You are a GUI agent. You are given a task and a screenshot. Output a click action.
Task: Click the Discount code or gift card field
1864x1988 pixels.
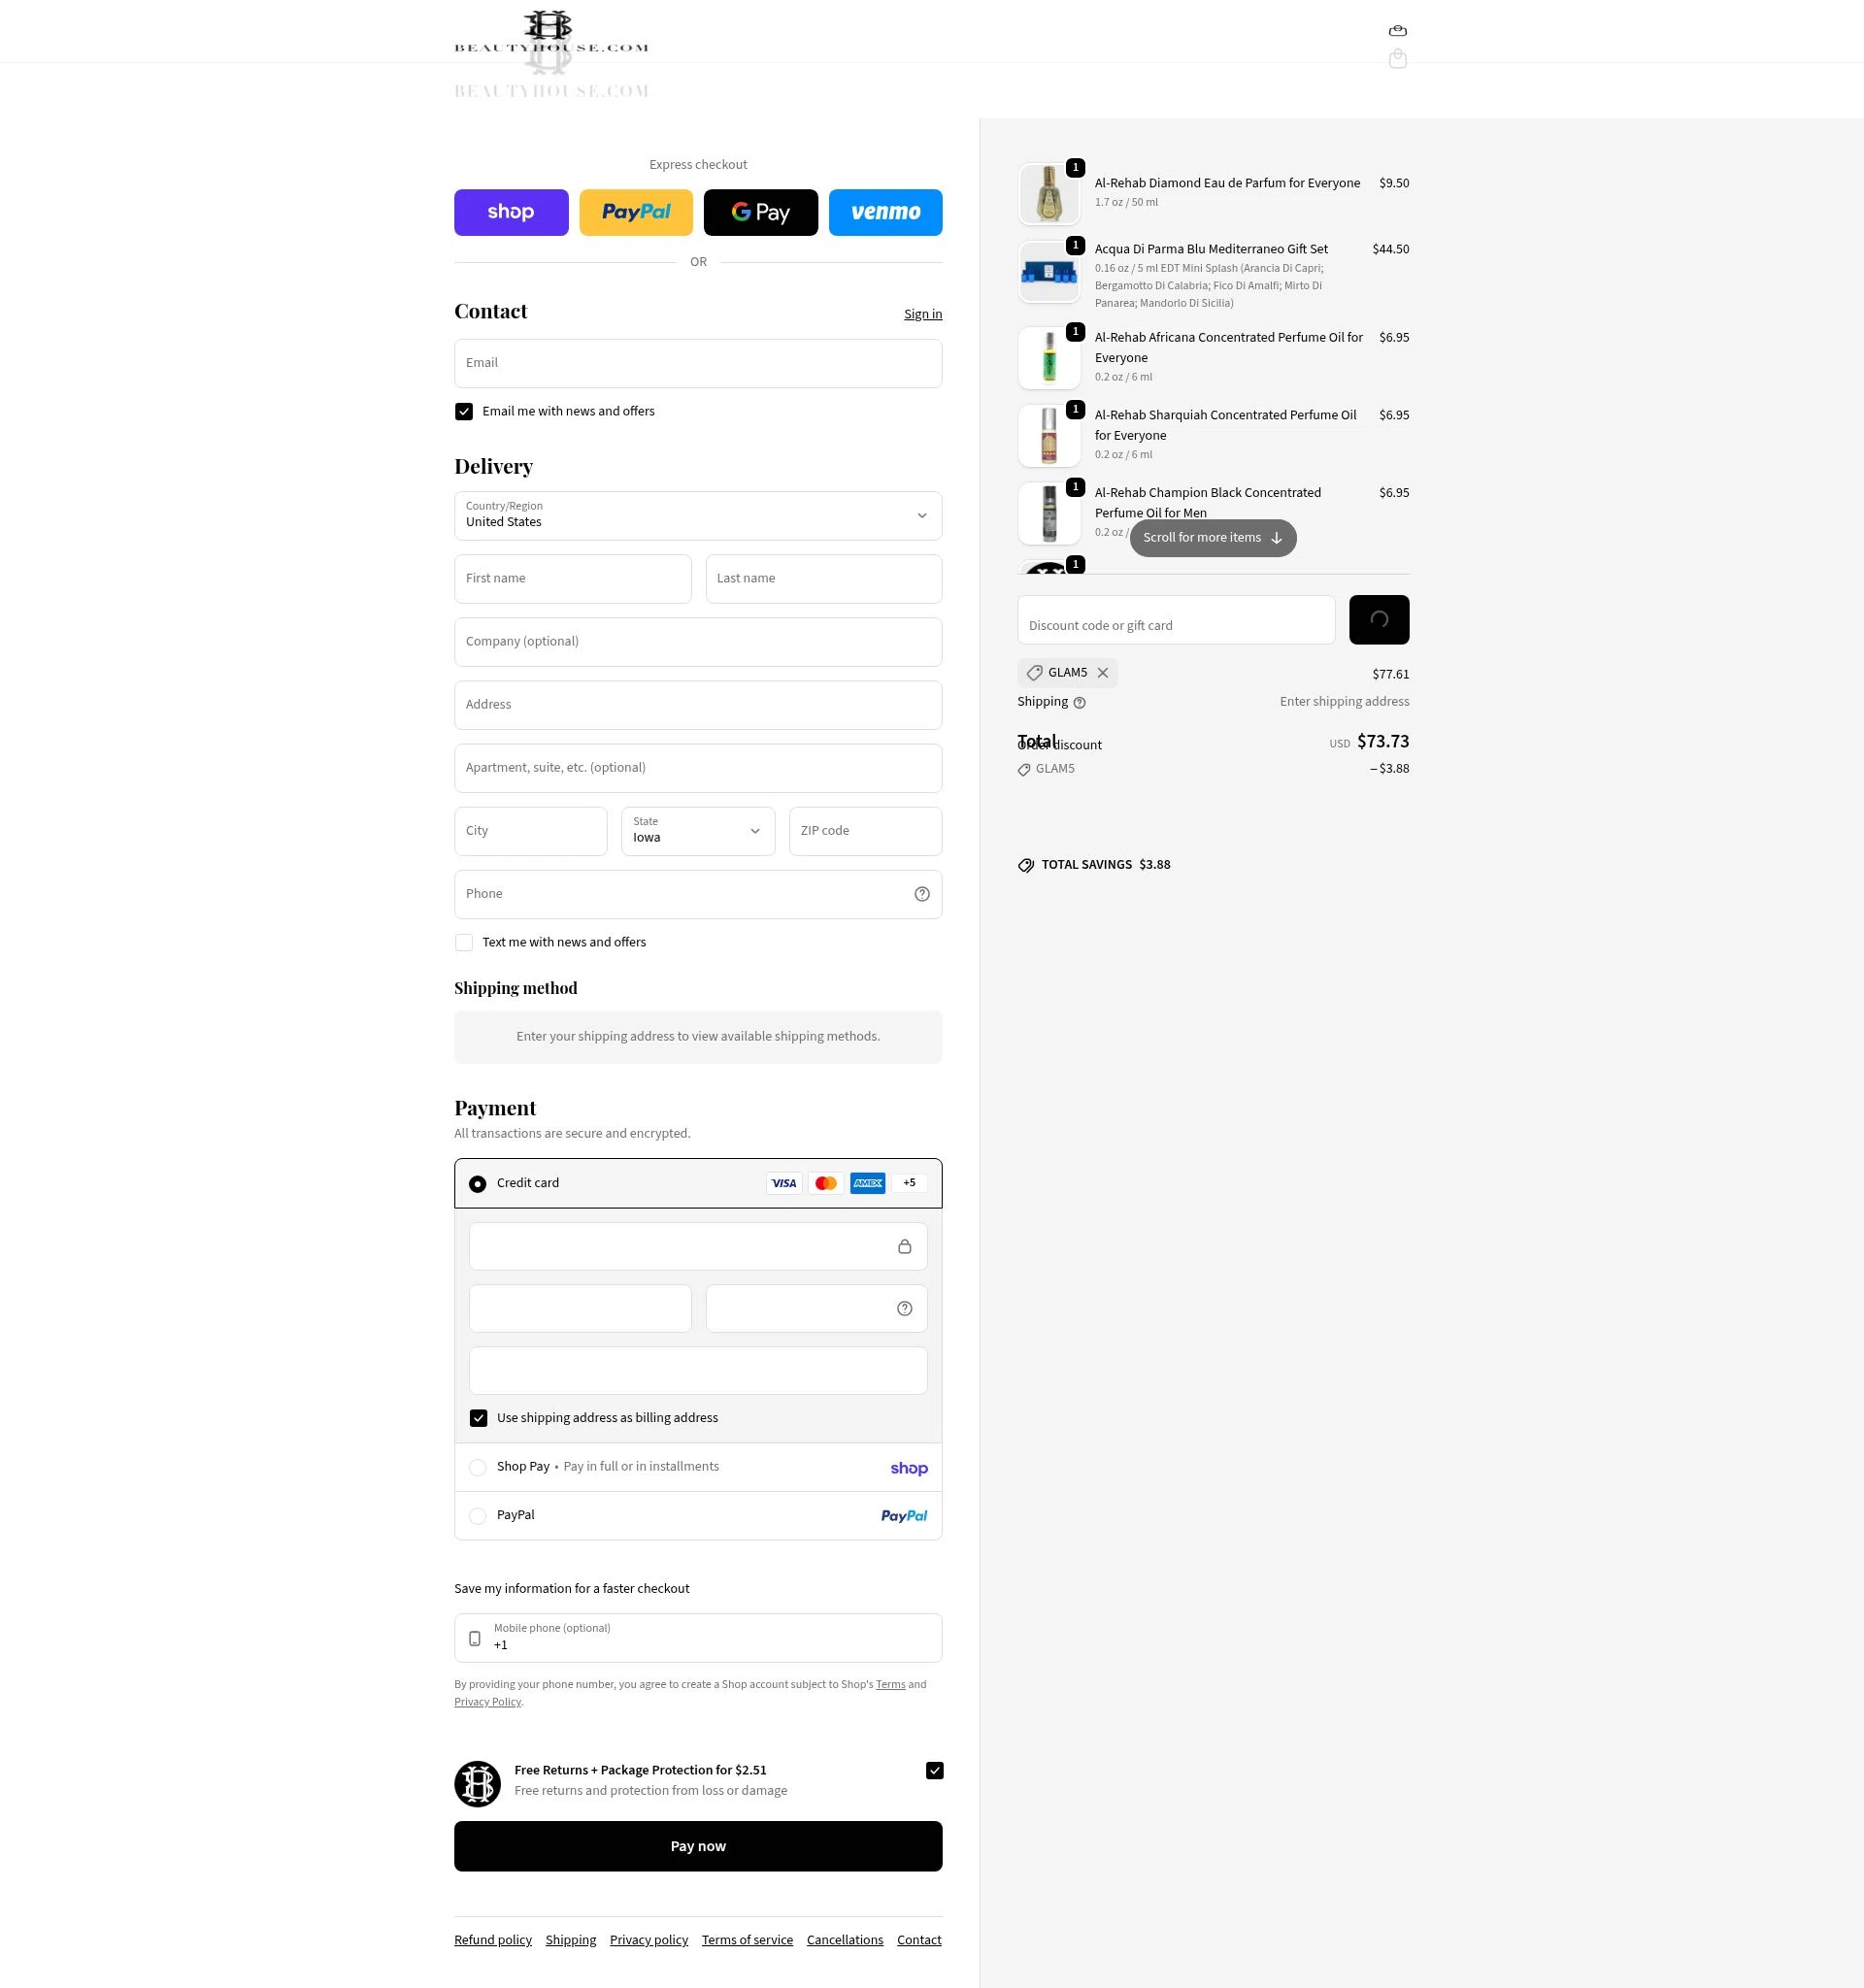click(1176, 620)
